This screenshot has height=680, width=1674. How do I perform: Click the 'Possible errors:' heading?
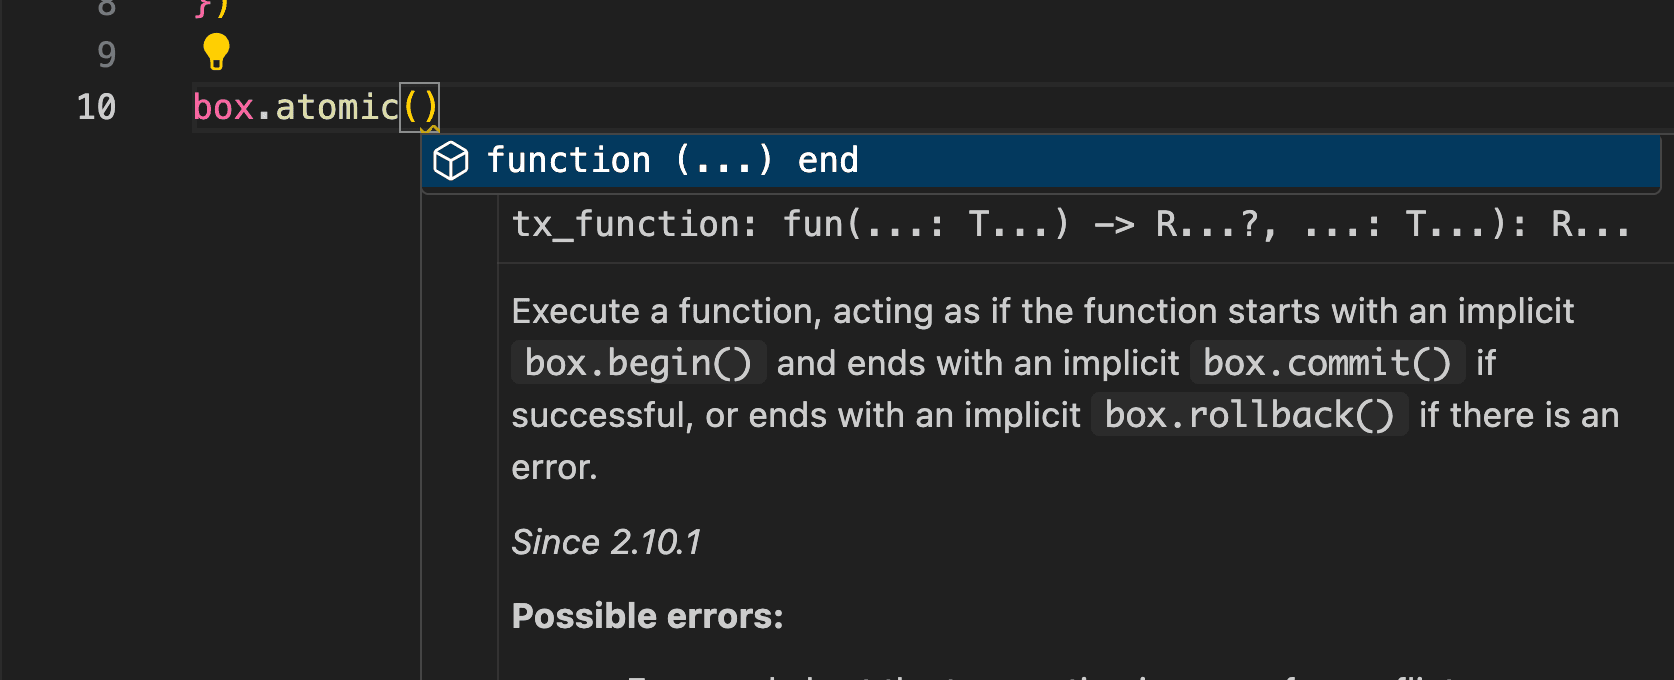(647, 616)
